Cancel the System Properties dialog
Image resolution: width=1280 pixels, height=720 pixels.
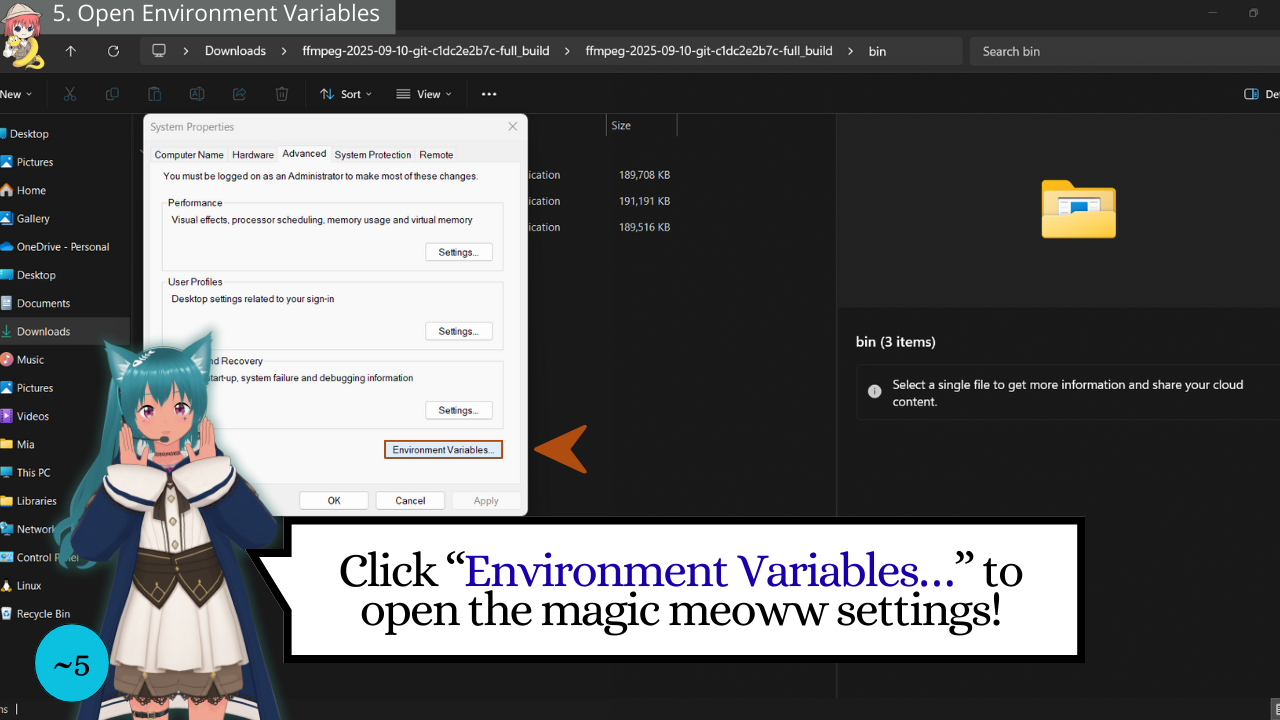[410, 501]
